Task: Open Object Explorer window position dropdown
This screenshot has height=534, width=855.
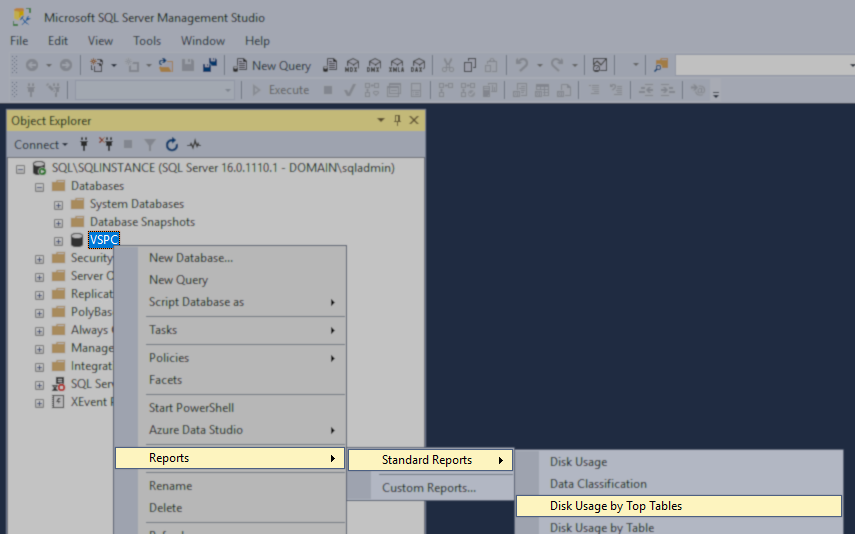Action: tap(381, 120)
